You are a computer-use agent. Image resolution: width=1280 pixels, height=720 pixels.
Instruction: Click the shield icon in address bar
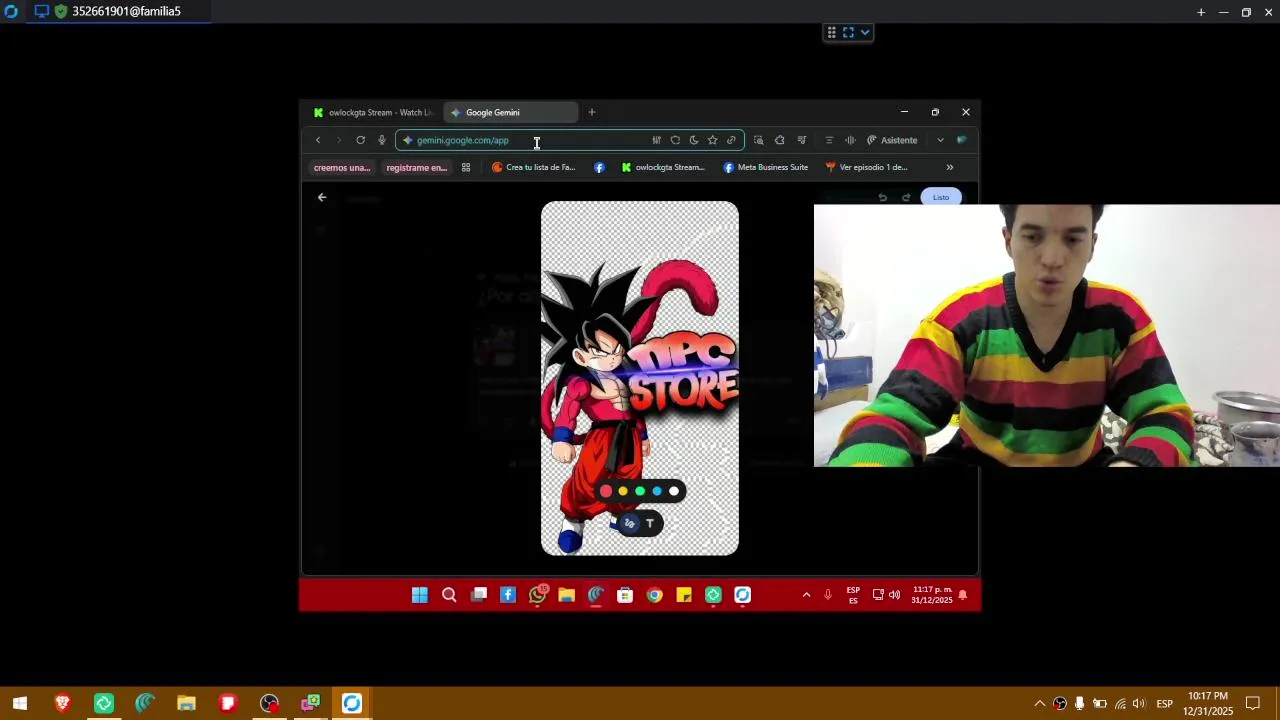click(x=675, y=140)
